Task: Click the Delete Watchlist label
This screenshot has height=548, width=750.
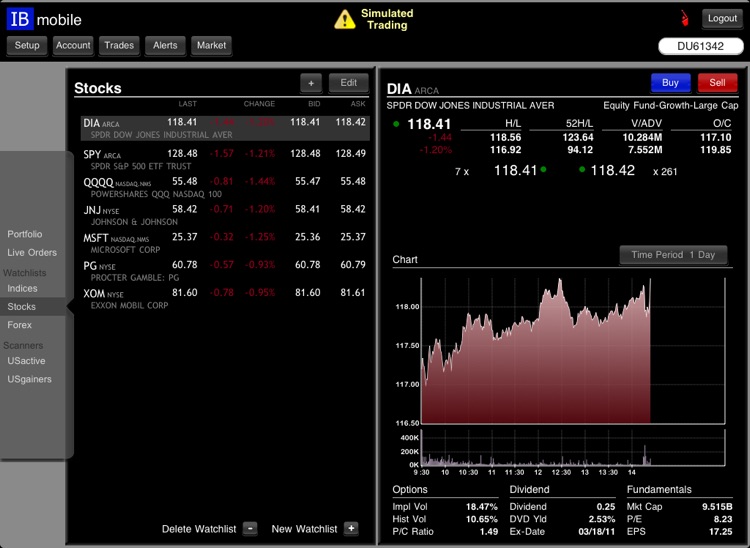Action: (x=199, y=529)
